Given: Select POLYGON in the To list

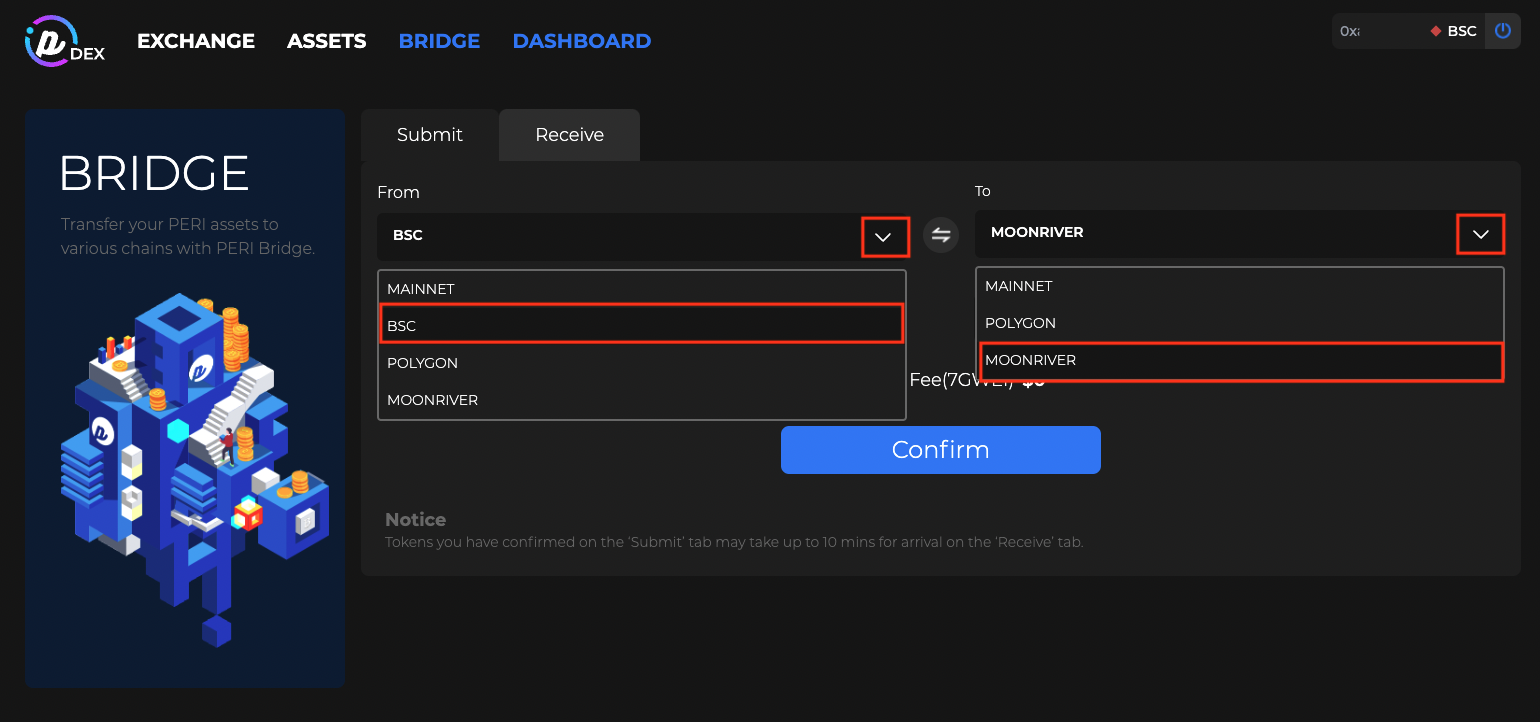Looking at the screenshot, I should click(1240, 323).
